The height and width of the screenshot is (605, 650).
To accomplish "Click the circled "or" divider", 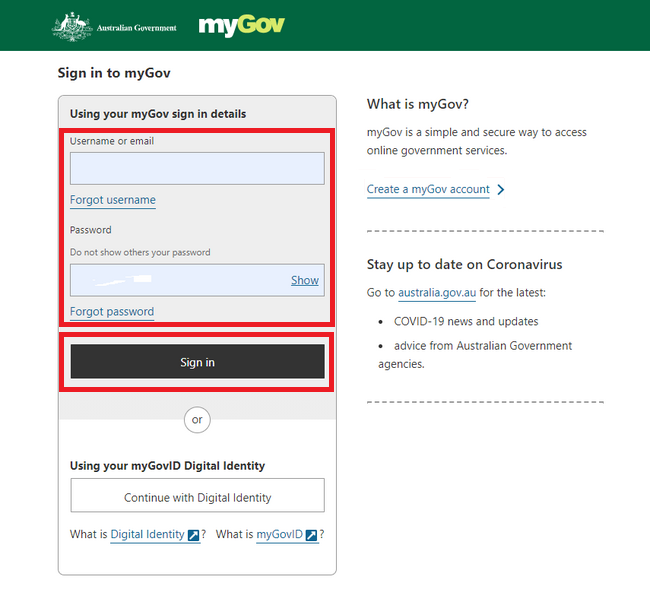I will pyautogui.click(x=197, y=420).
